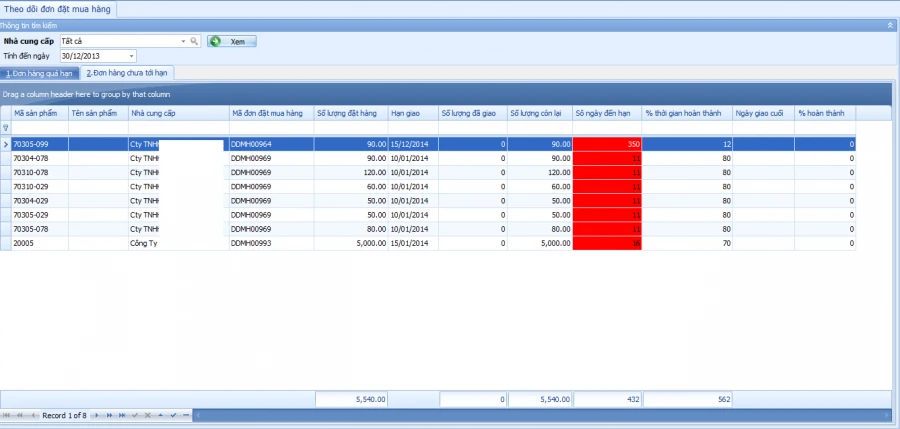Select product code cell 70305-029

40,215
